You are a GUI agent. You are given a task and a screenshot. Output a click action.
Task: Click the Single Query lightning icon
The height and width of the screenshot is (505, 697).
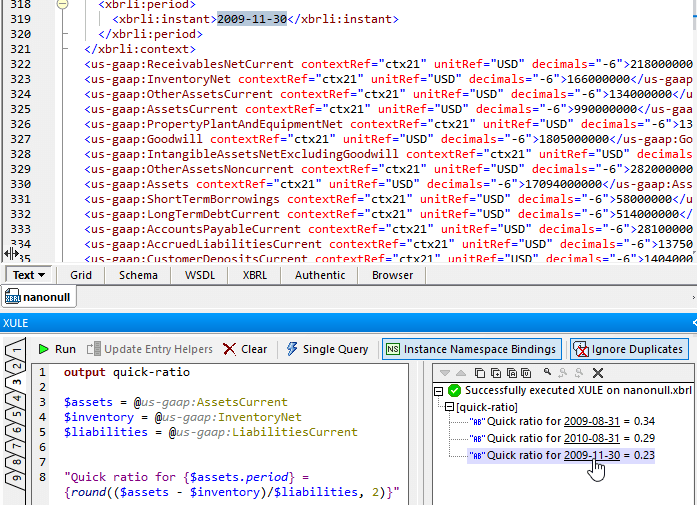point(294,349)
